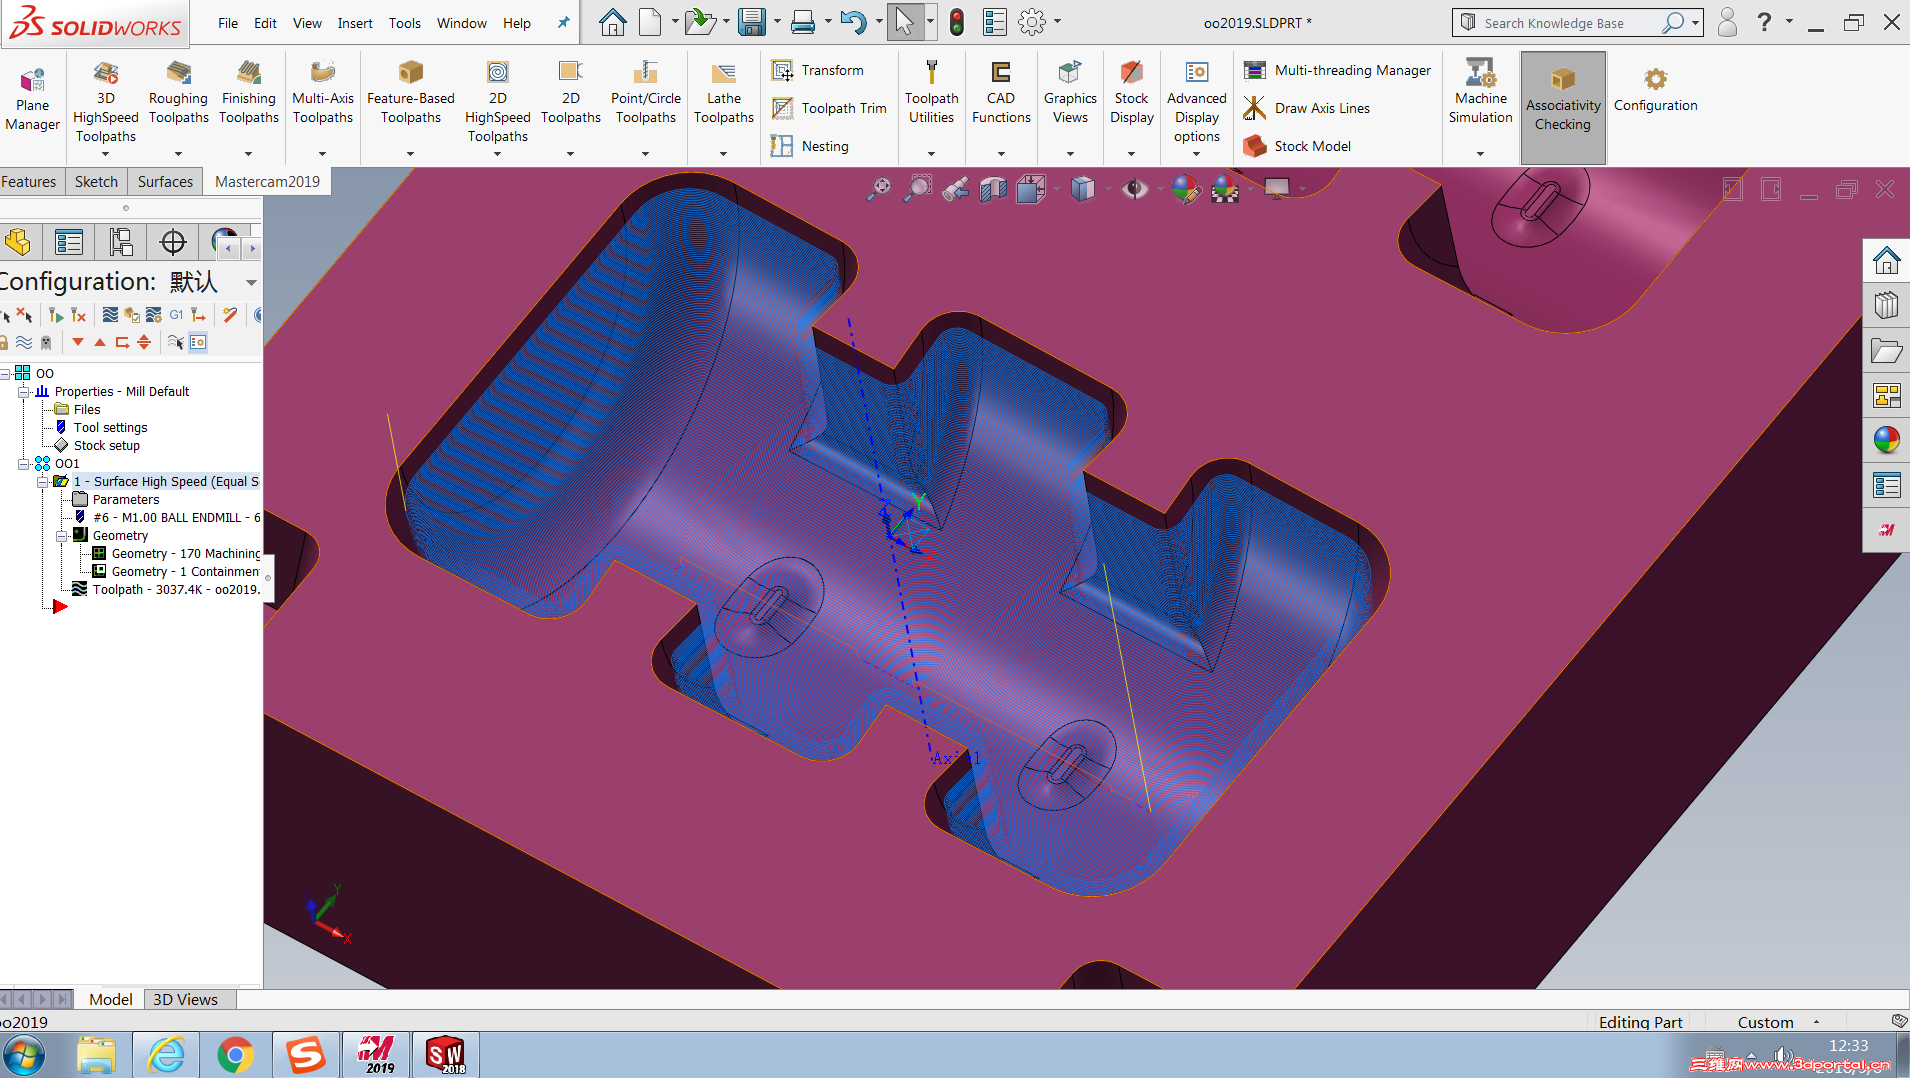Select the Zoom to Area magnifier icon
Screen dimensions: 1910x1078
(917, 188)
